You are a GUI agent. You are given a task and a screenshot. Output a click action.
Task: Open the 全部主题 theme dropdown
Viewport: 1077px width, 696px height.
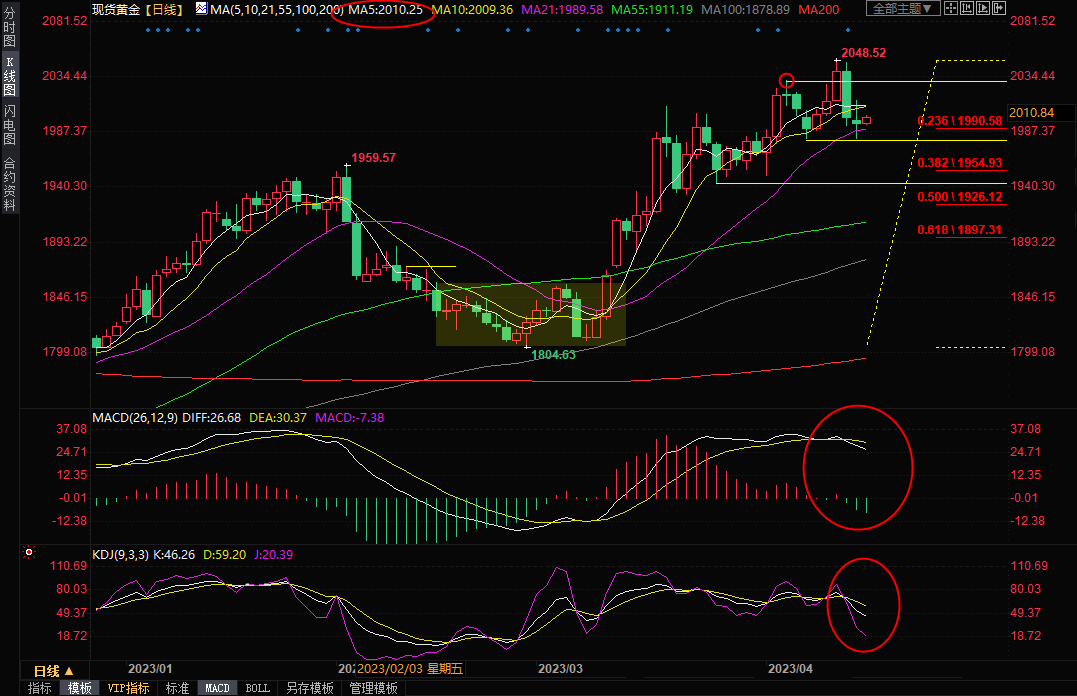(x=903, y=8)
